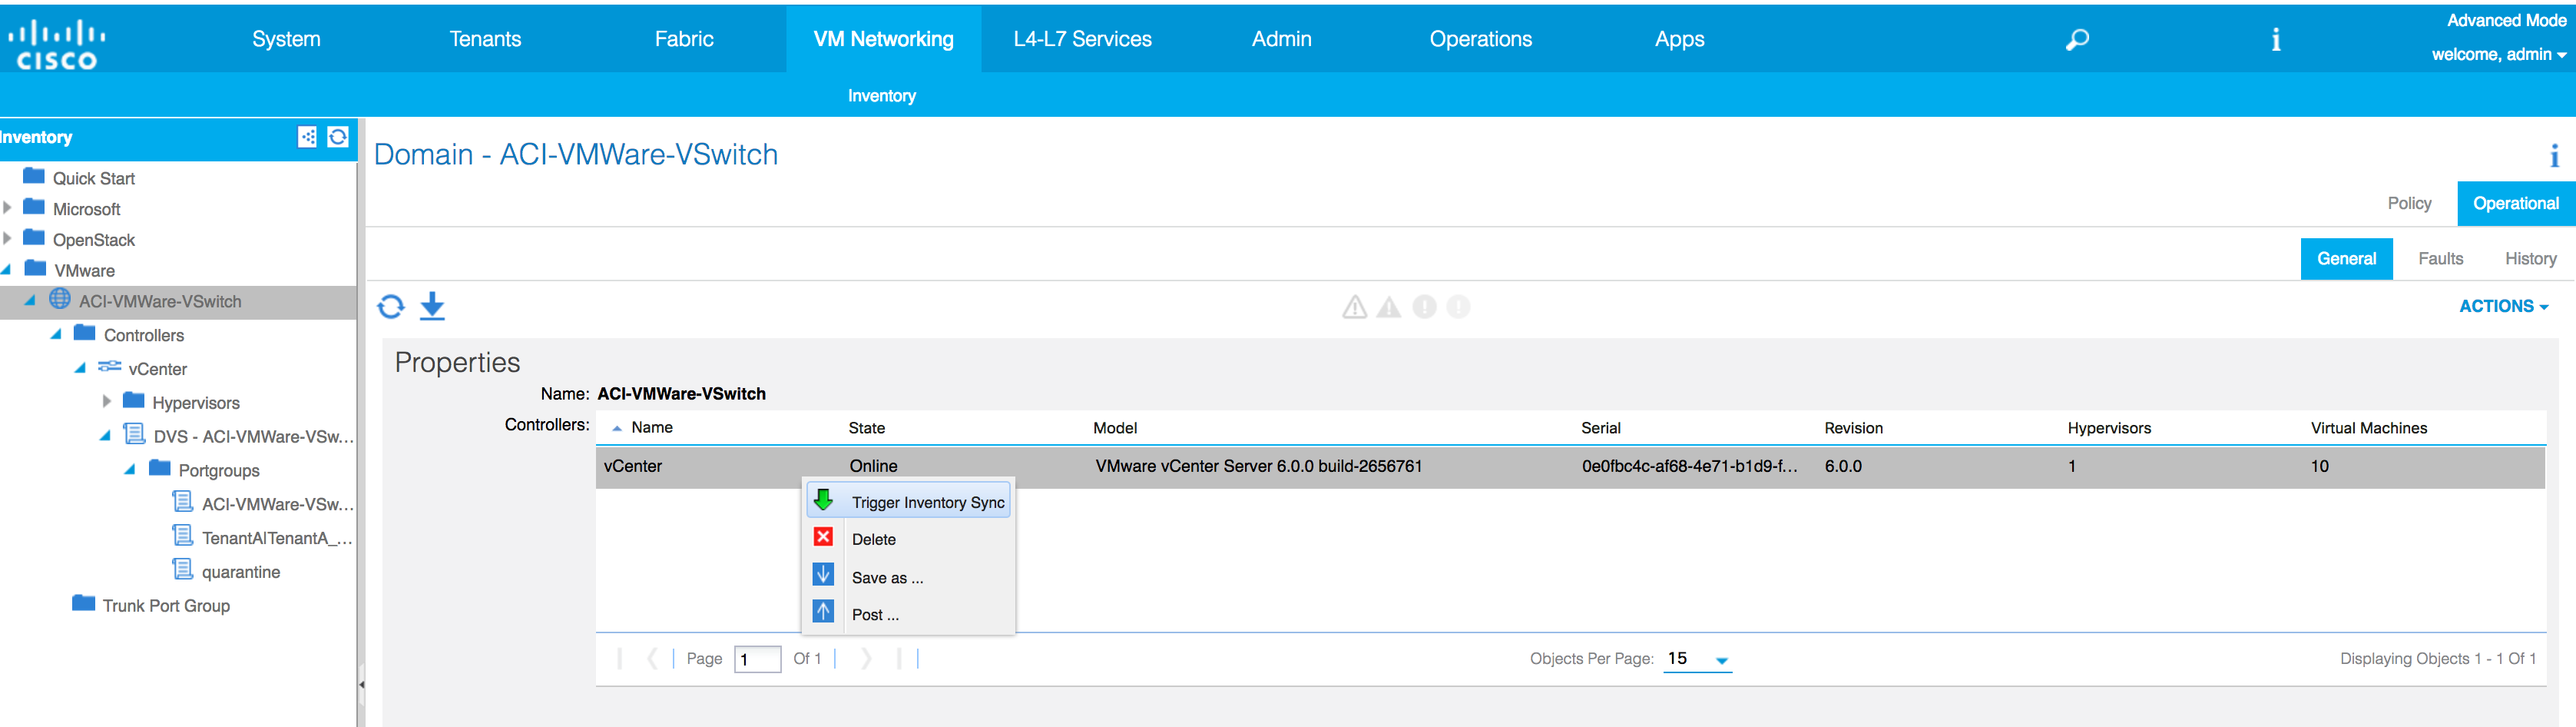Screen dimensions: 2576x727
Task: Collapse the VMware tree node
Action: pos(7,270)
